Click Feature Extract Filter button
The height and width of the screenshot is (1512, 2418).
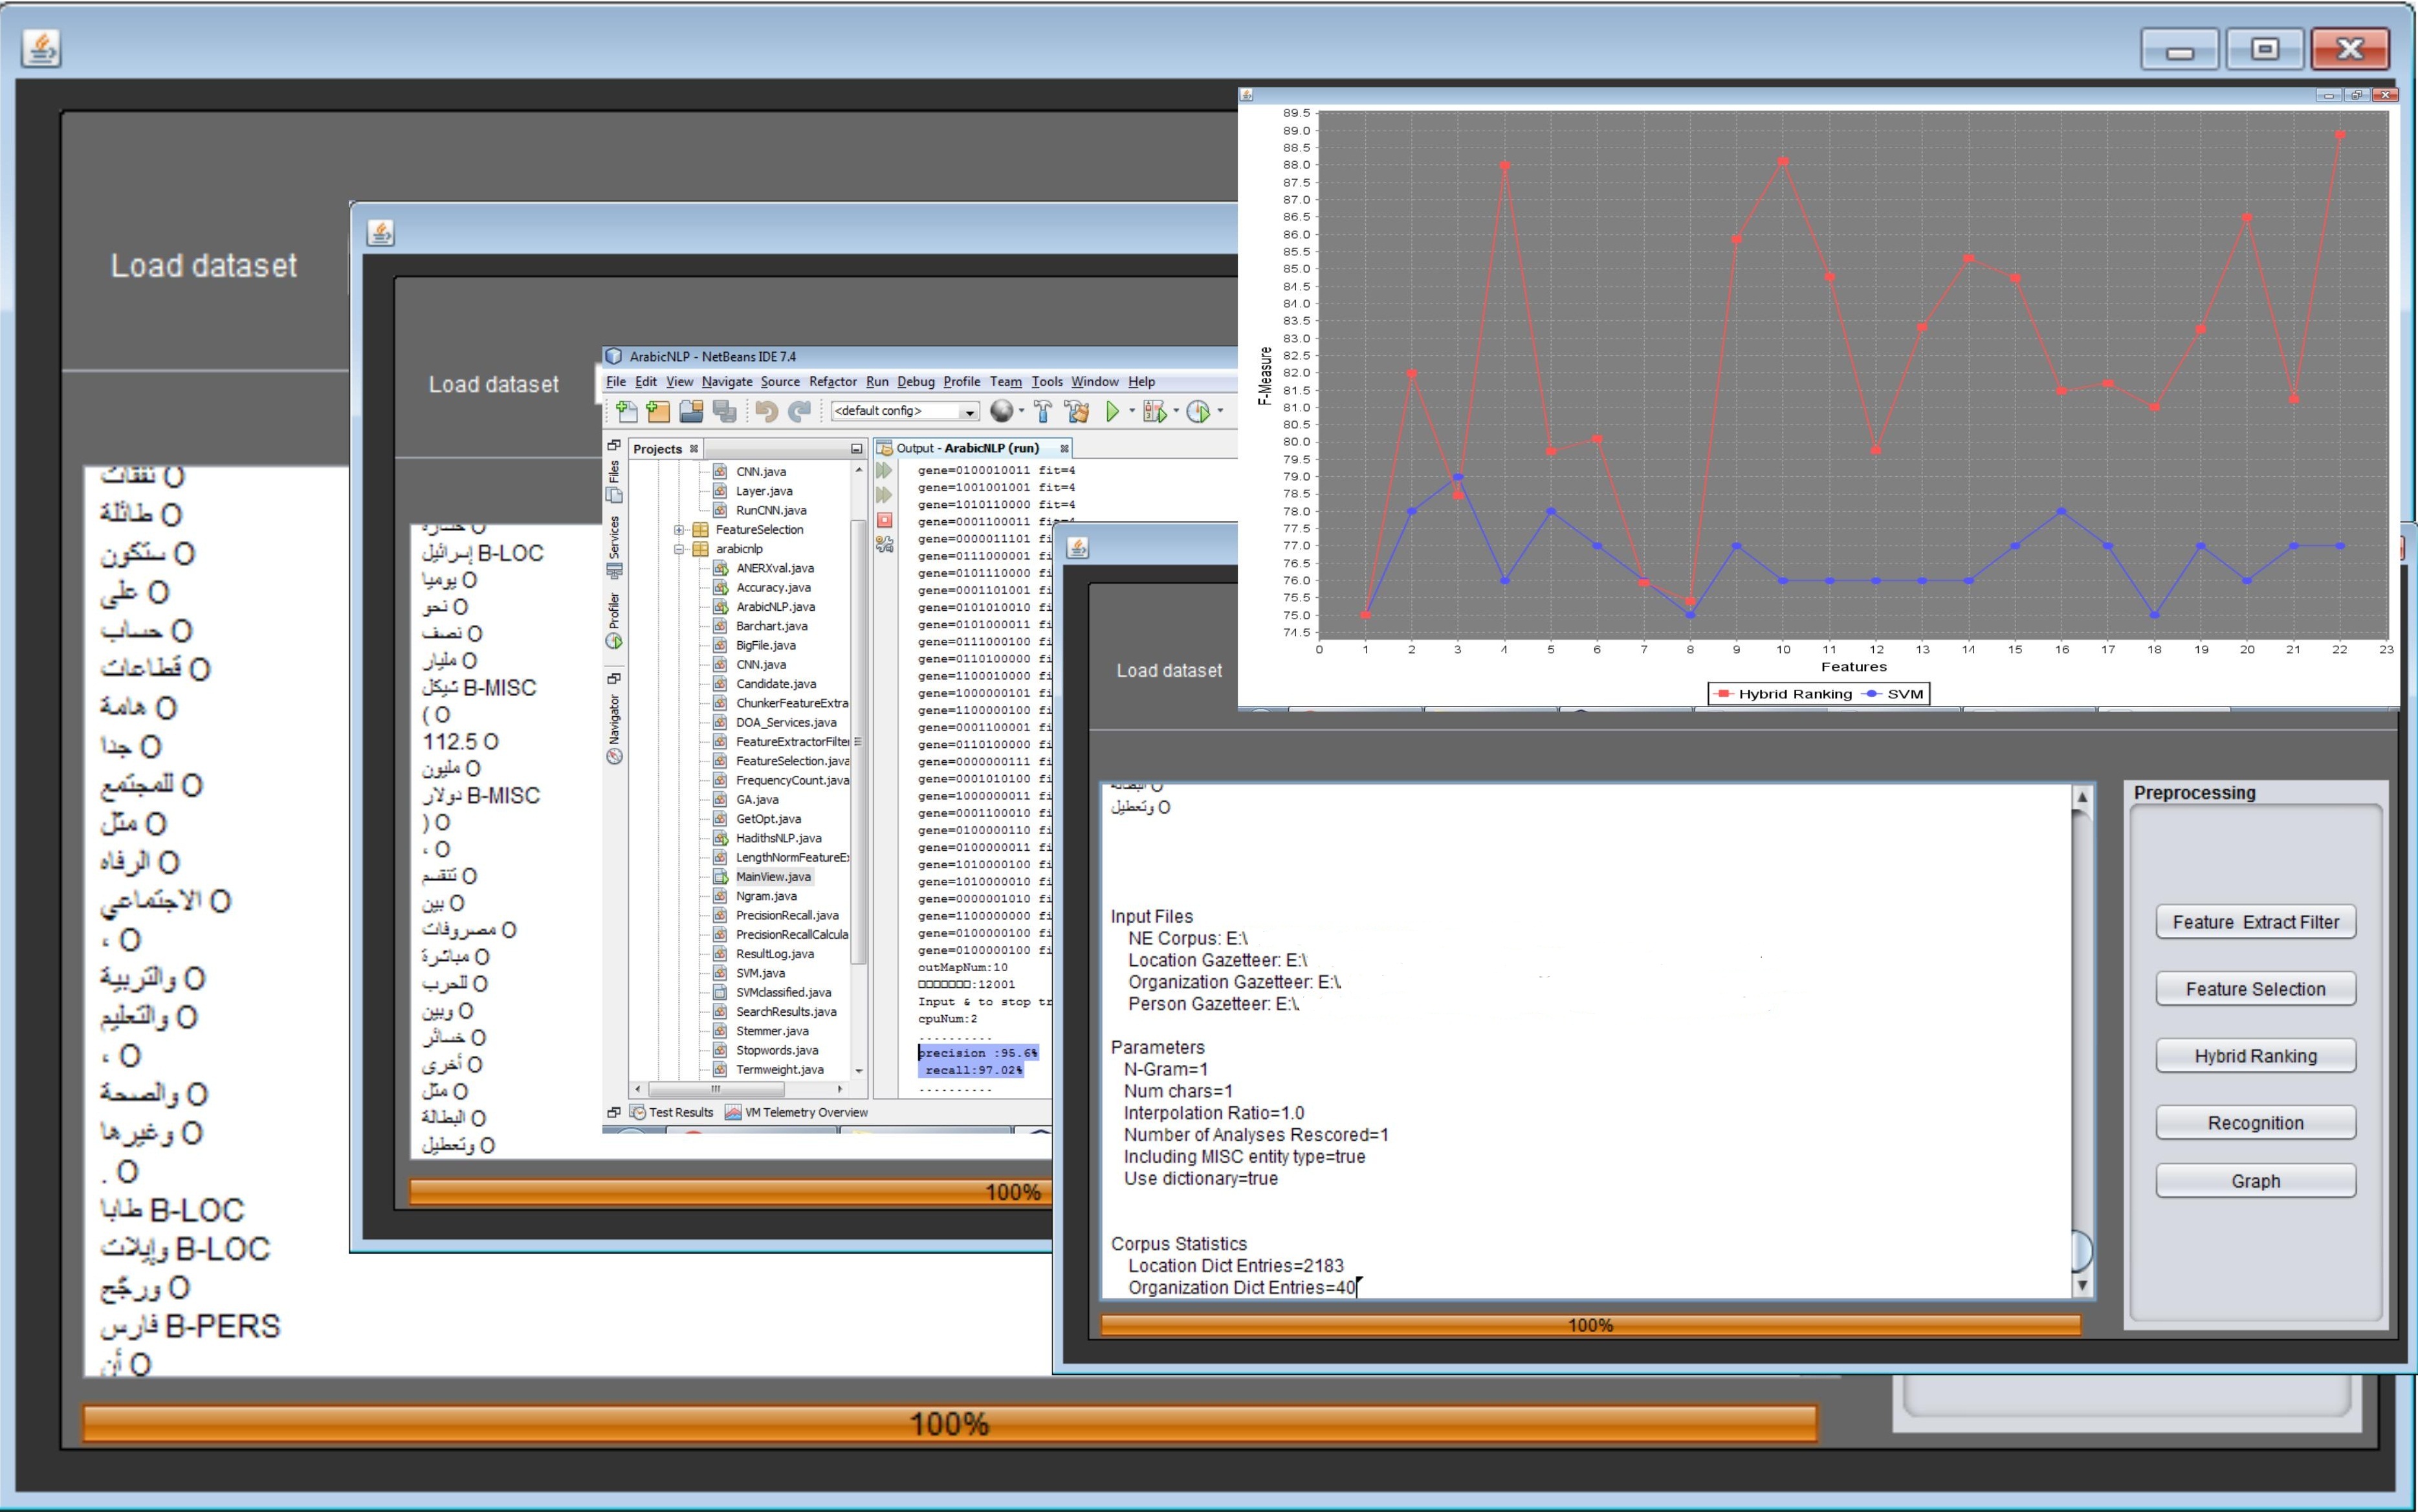[x=2255, y=922]
